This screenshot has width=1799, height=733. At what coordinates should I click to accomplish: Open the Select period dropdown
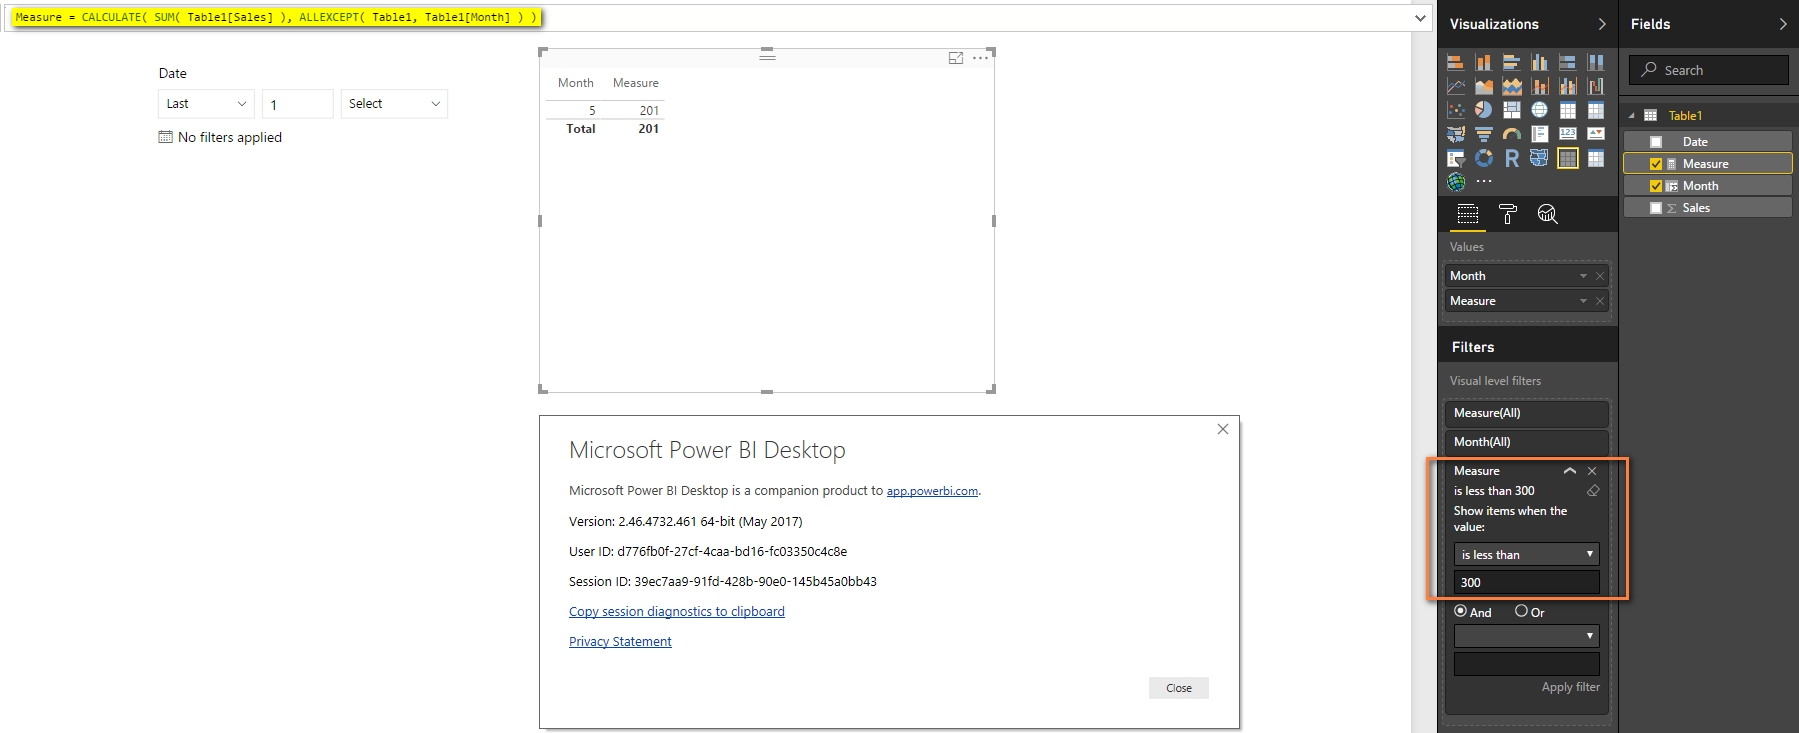[394, 104]
